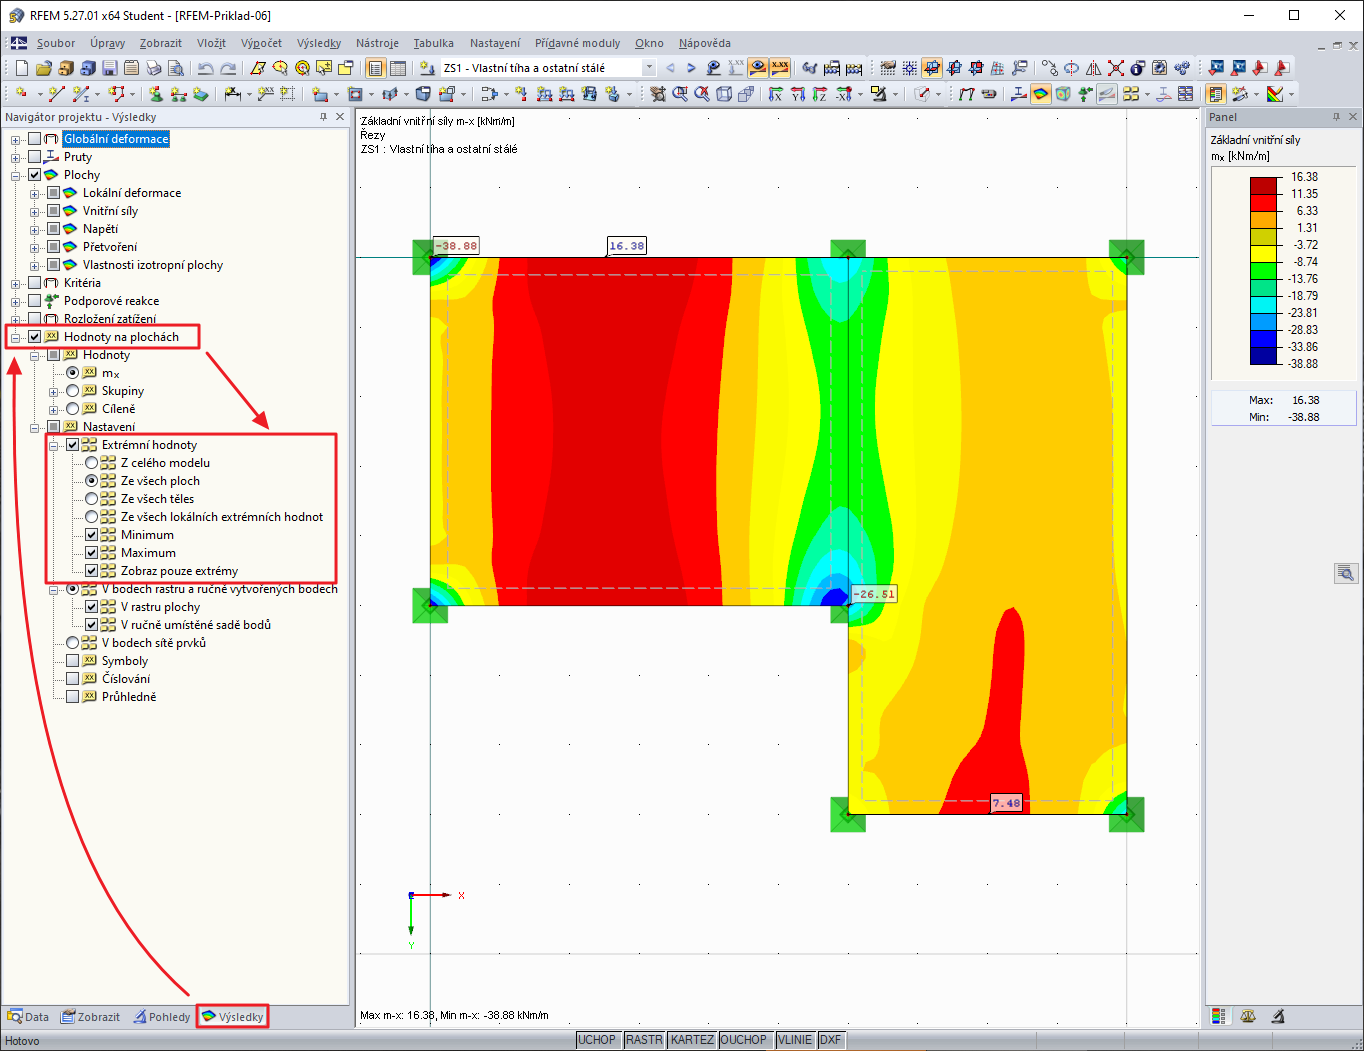Image resolution: width=1364 pixels, height=1051 pixels.
Task: Toggle UCHOP in the status bar
Action: click(x=597, y=1040)
